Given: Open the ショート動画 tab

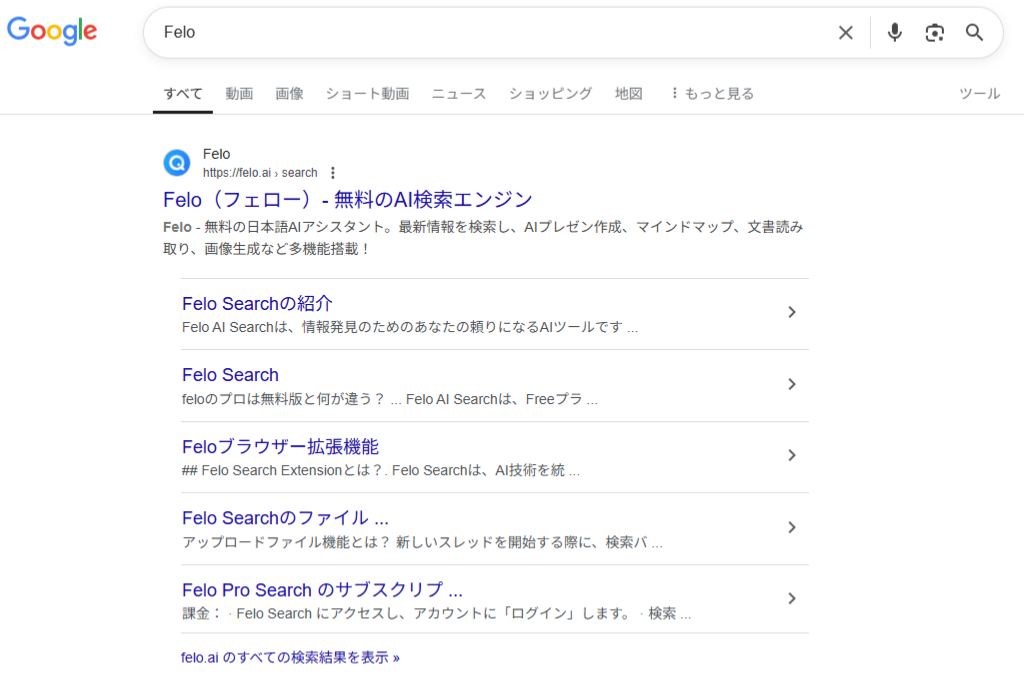Looking at the screenshot, I should coord(368,93).
